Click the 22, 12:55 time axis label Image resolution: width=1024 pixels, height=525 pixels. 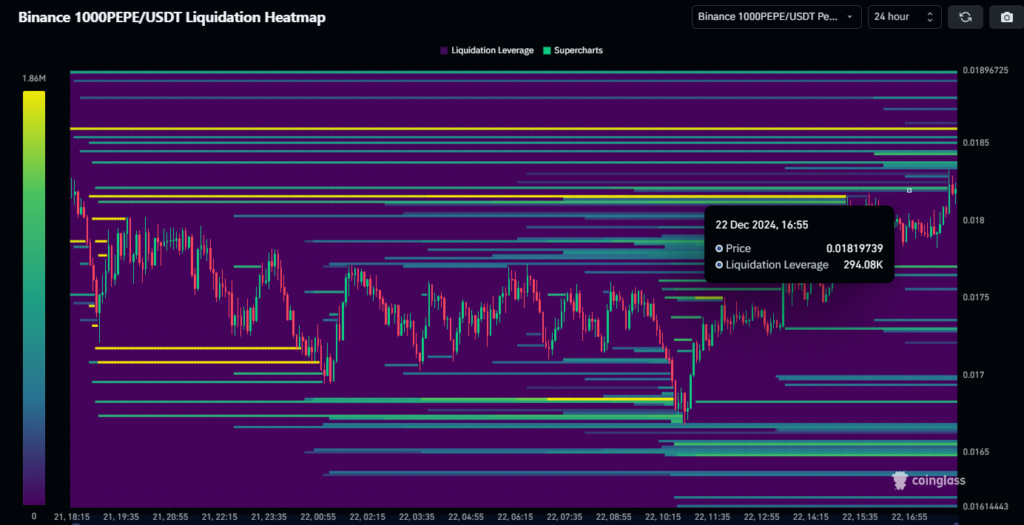pyautogui.click(x=761, y=517)
